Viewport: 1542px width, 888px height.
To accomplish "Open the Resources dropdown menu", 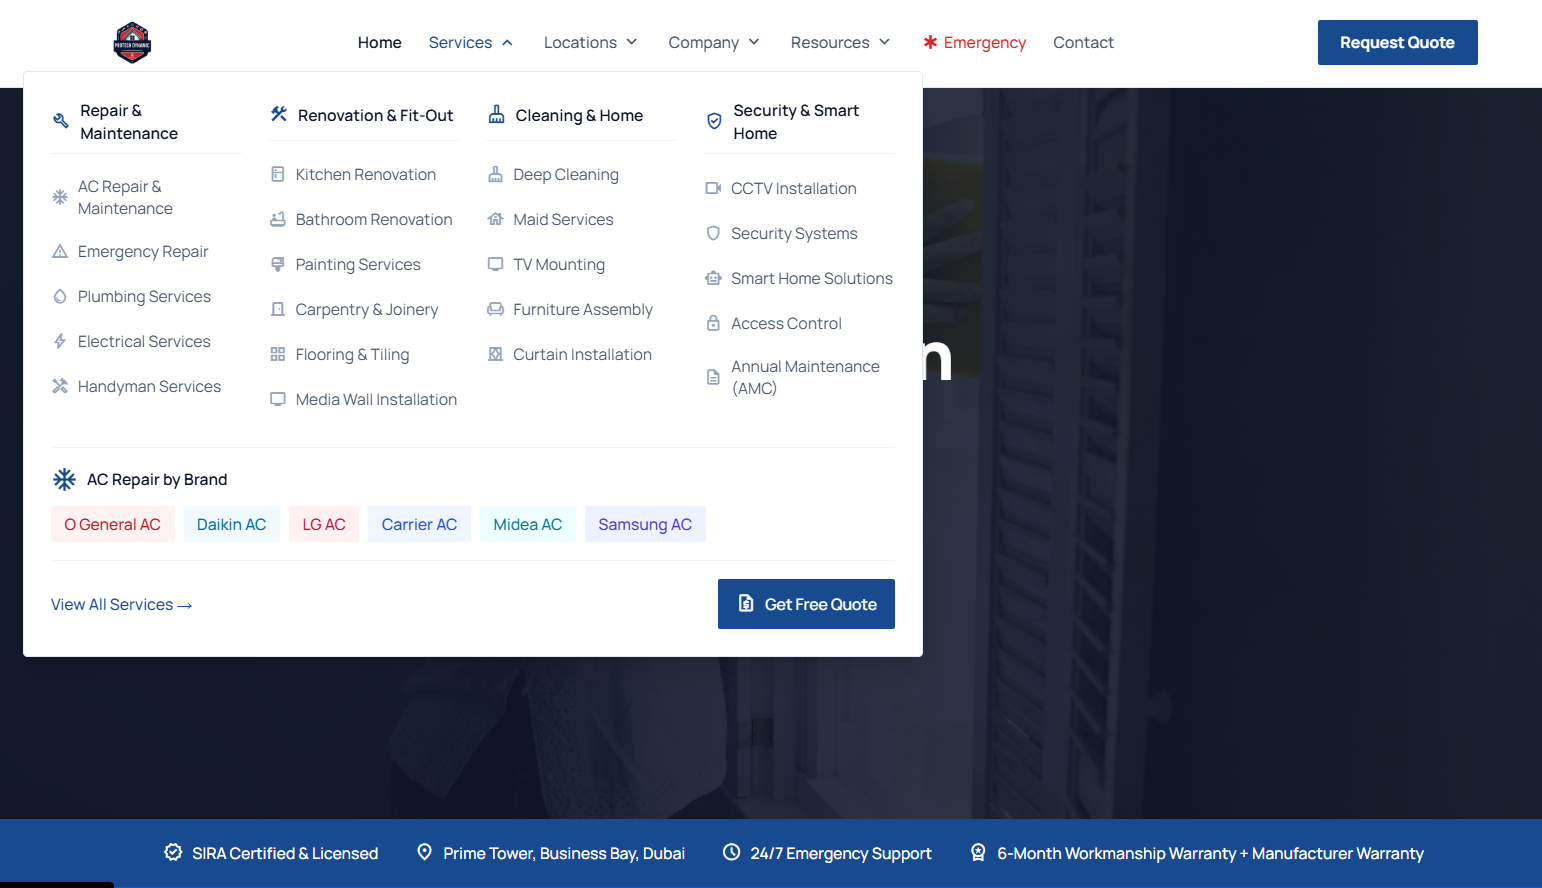I will click(x=840, y=42).
